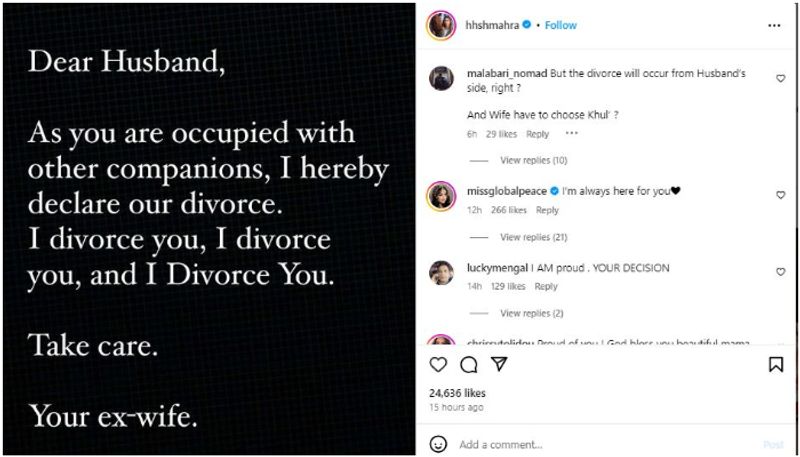This screenshot has width=800, height=457.
Task: Open comments with the speech bubble icon
Action: click(467, 365)
